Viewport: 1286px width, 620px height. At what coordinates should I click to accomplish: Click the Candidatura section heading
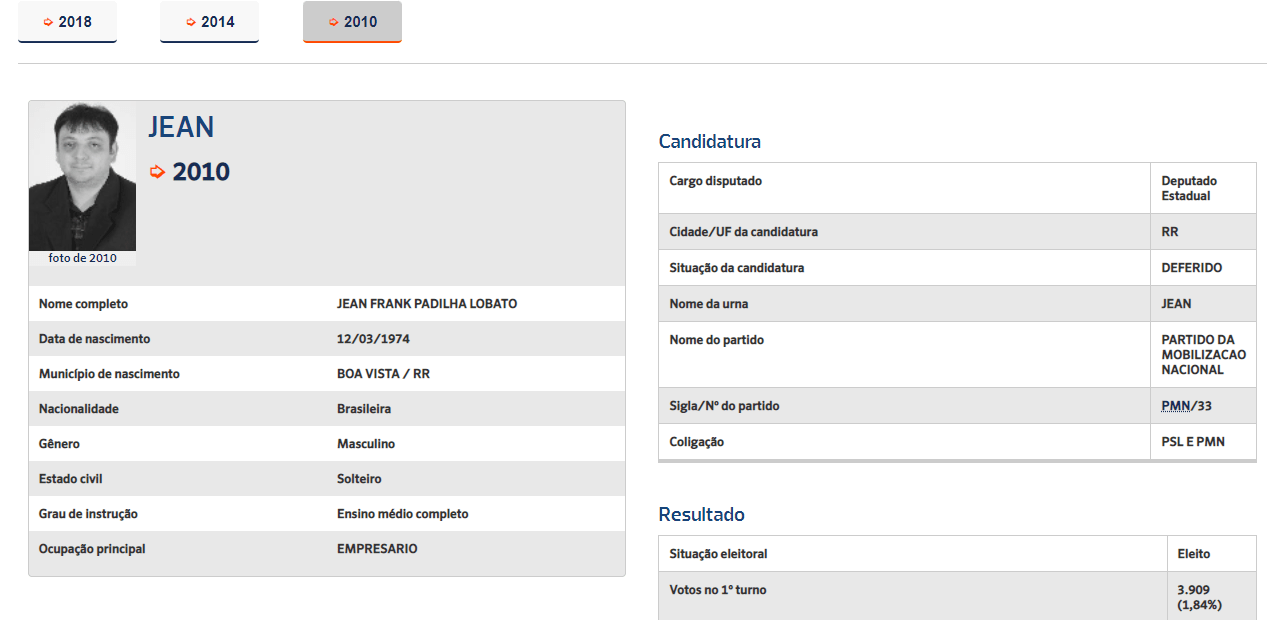[709, 141]
